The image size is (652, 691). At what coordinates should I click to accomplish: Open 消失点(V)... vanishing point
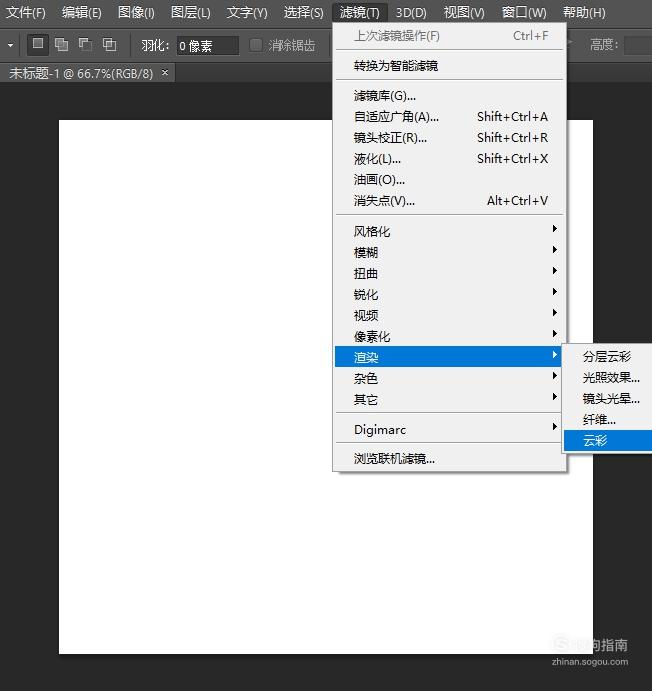point(449,201)
